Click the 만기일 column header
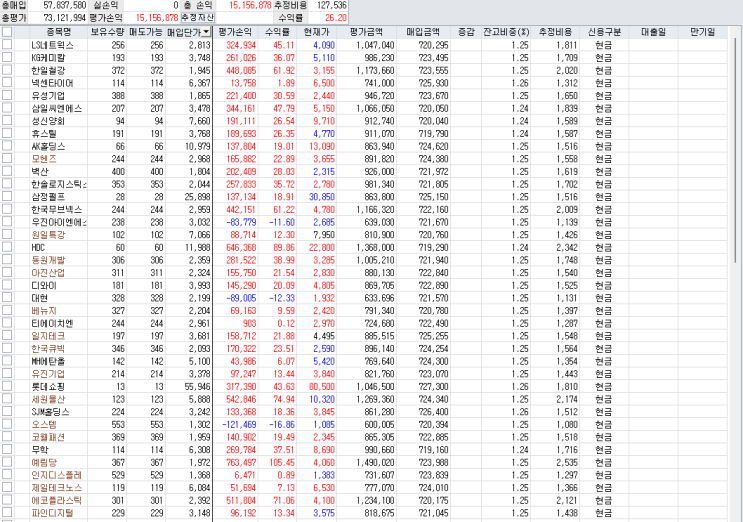The width and height of the screenshot is (743, 522). [702, 32]
